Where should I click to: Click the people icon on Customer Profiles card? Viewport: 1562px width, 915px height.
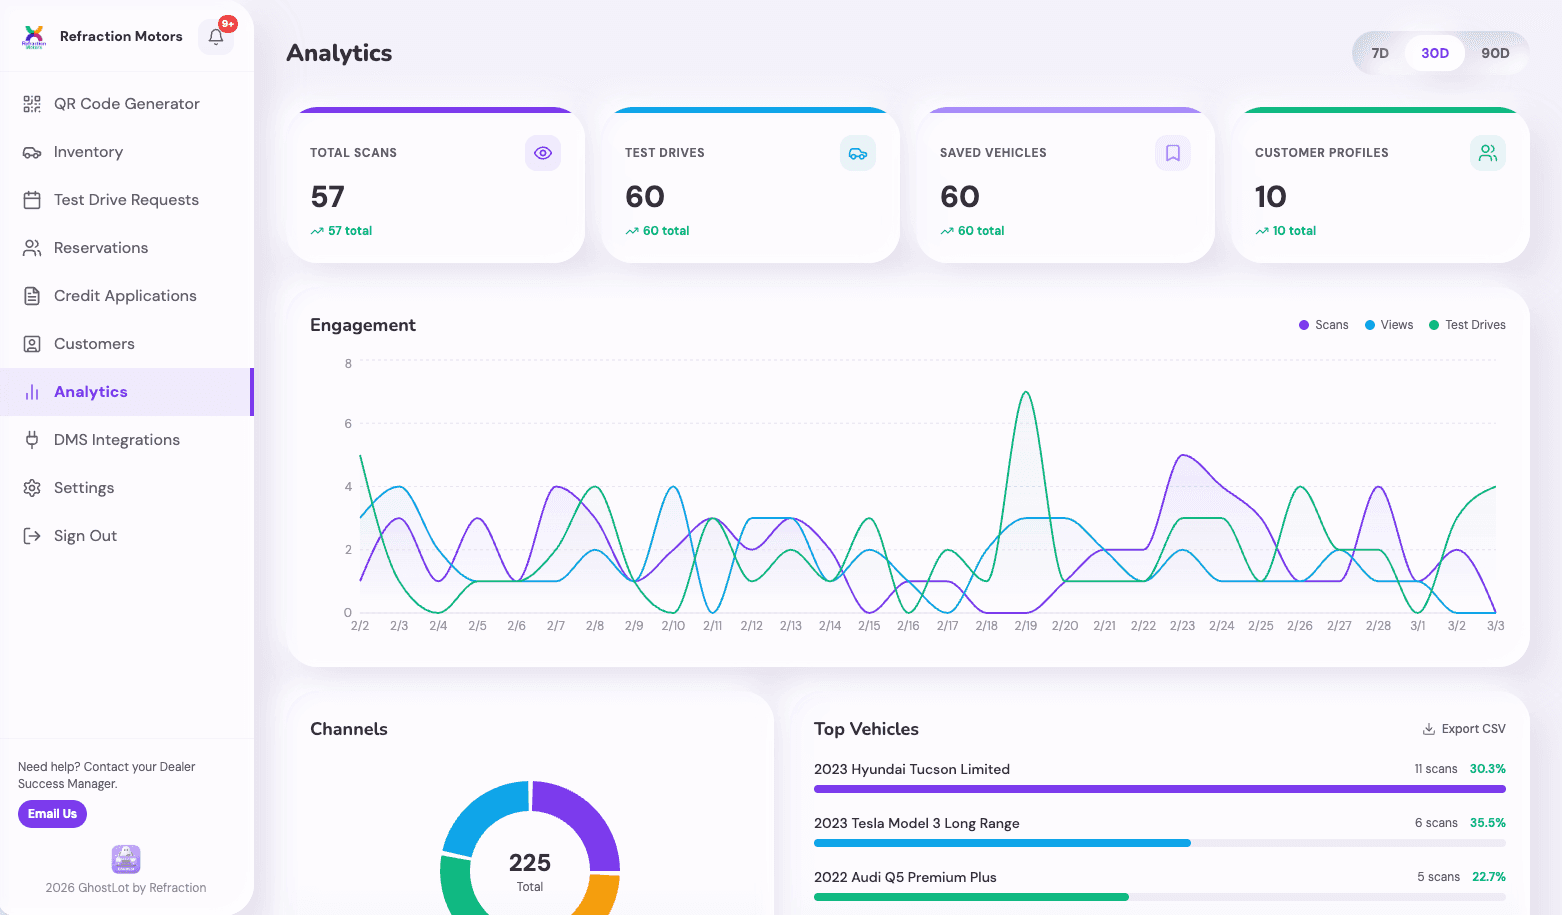[1488, 153]
